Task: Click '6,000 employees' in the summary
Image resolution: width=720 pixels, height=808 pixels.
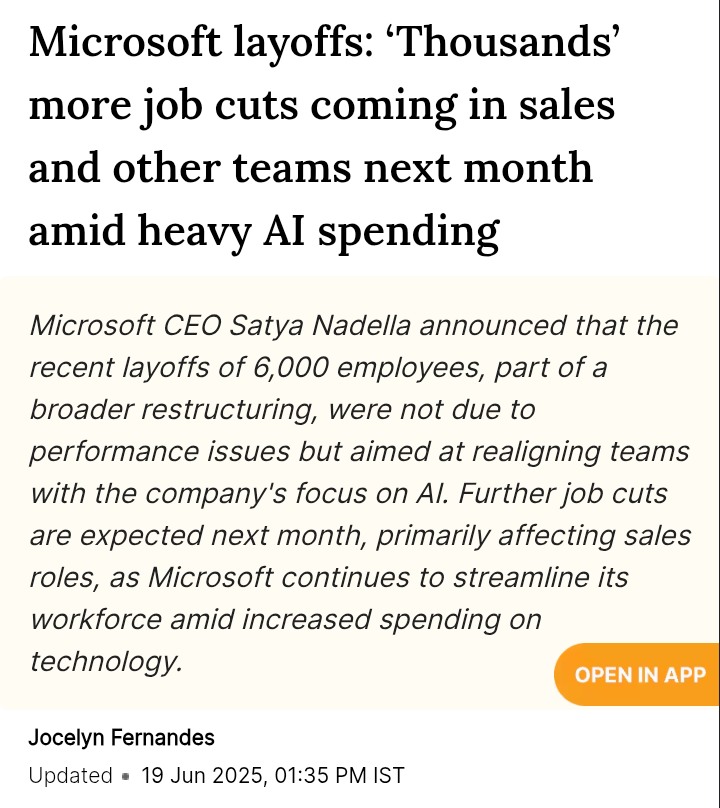Action: point(369,368)
